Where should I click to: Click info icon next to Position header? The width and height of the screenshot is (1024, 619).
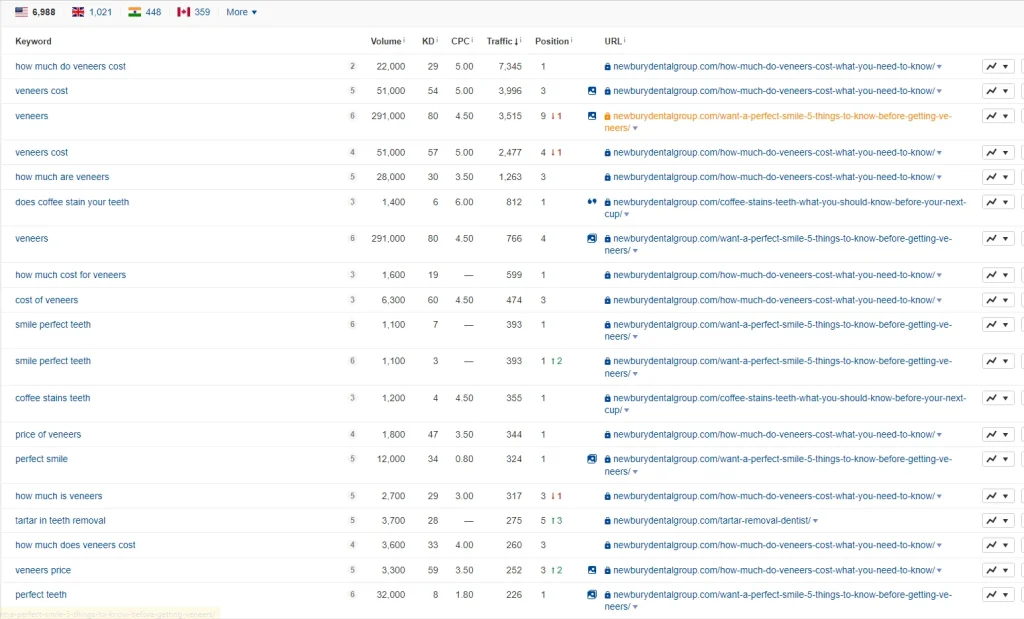[x=571, y=40]
